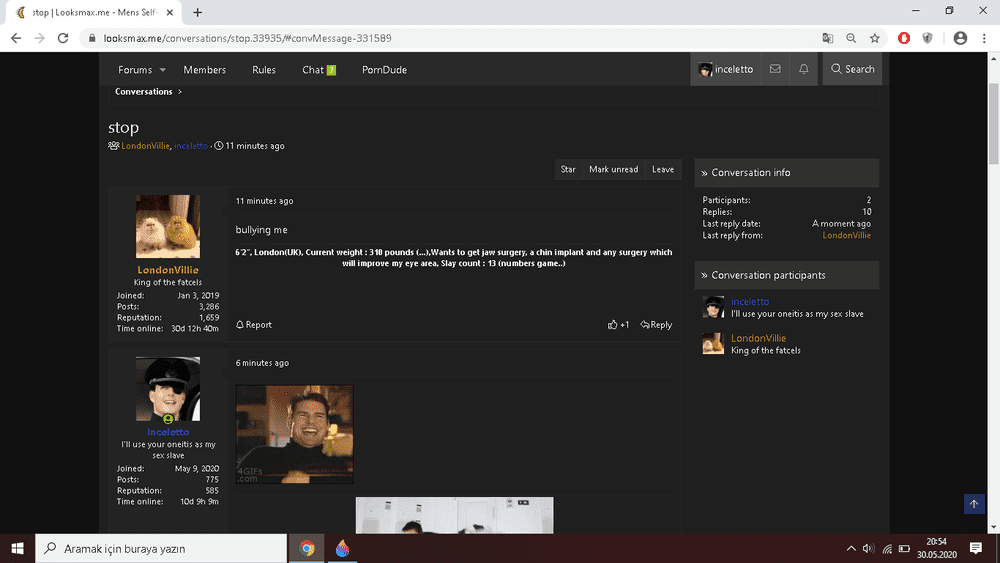Go to the Members nav item

point(204,70)
